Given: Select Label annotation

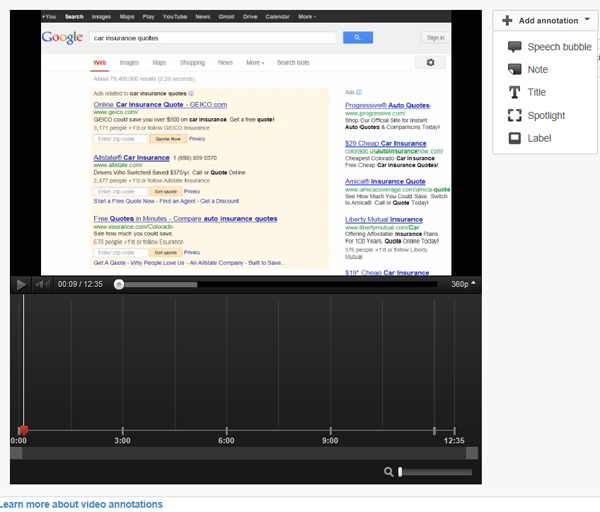Looking at the screenshot, I should 530,138.
